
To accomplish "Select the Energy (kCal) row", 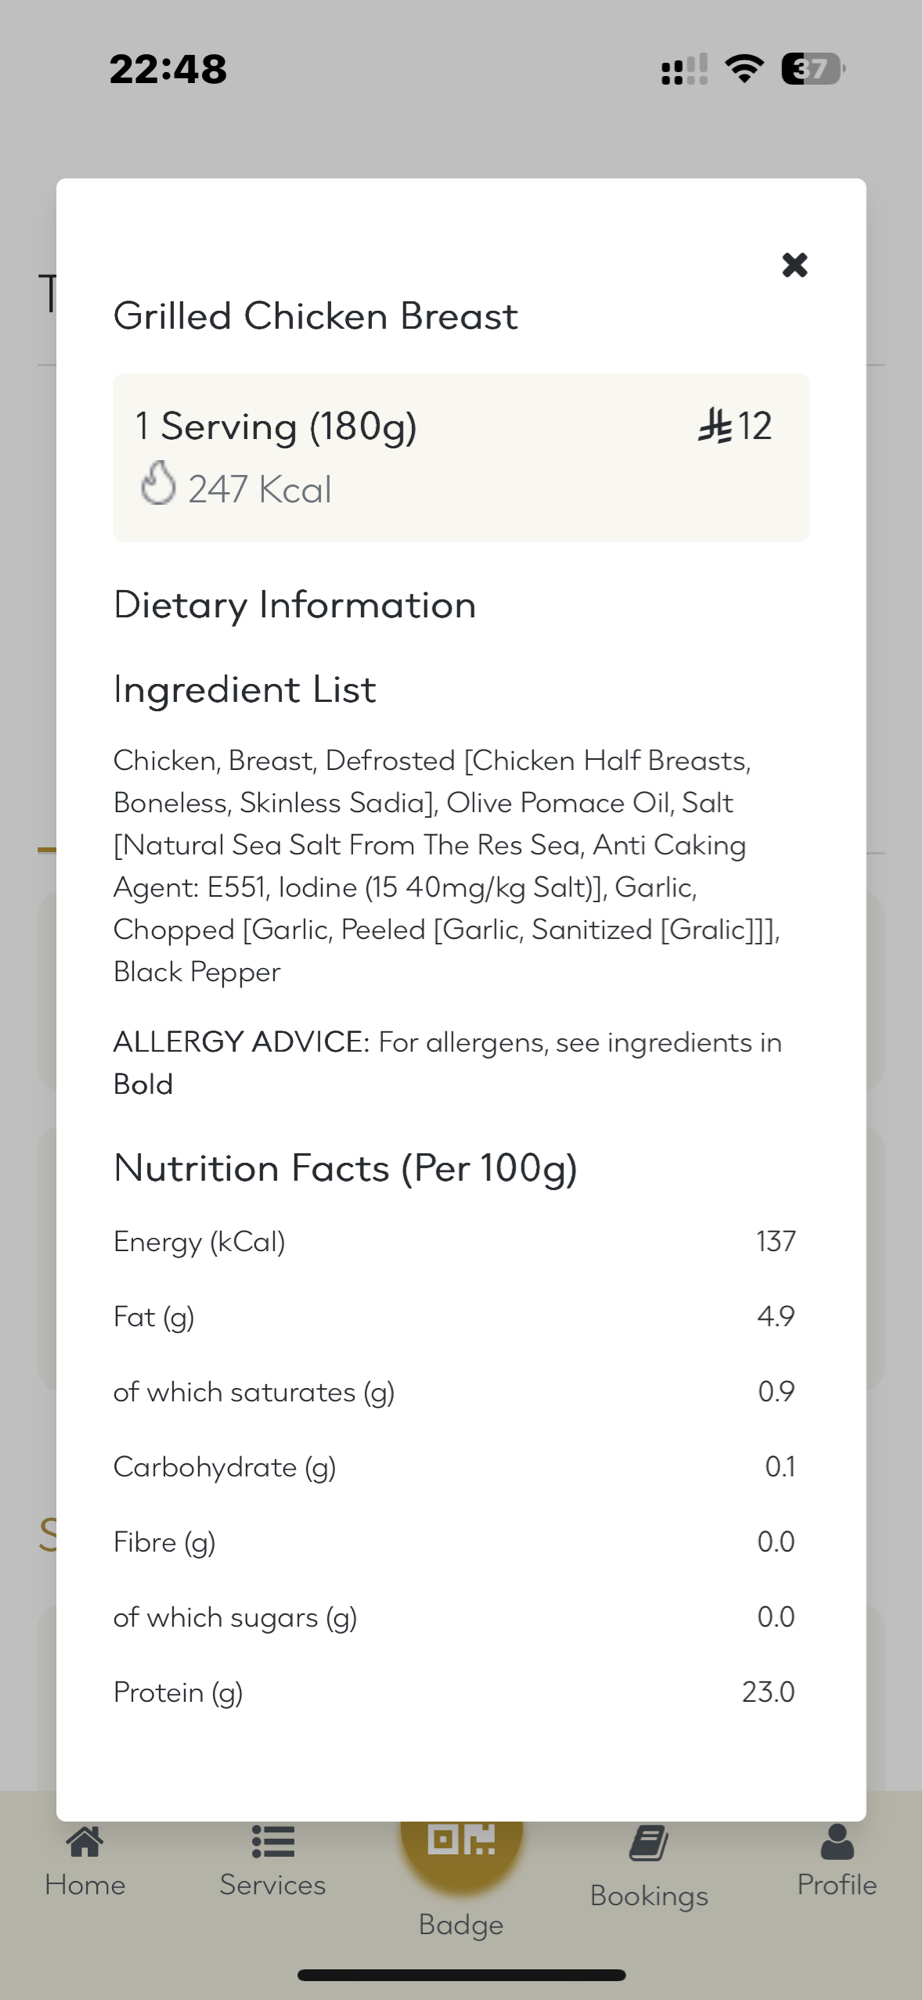I will tap(454, 1242).
